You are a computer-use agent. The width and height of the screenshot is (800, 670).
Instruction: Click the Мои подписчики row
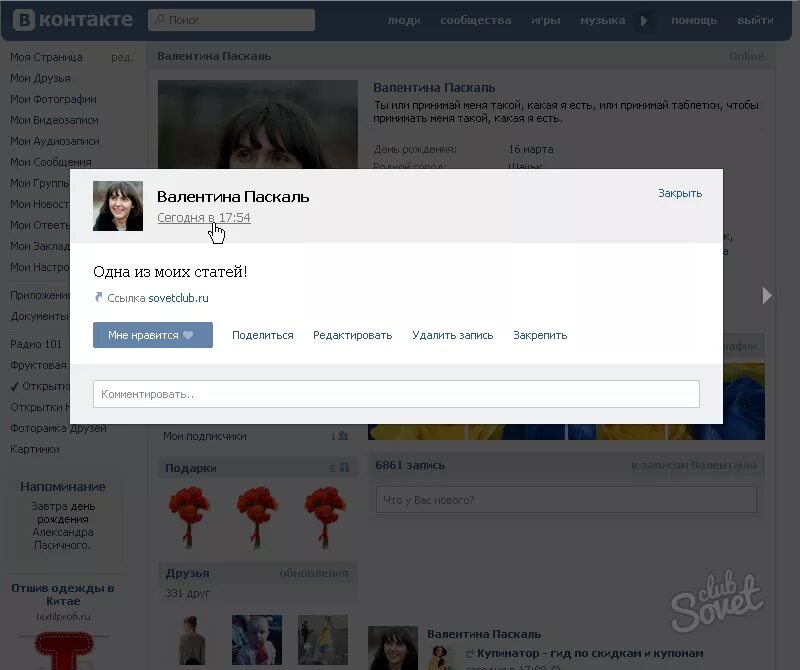(256, 436)
